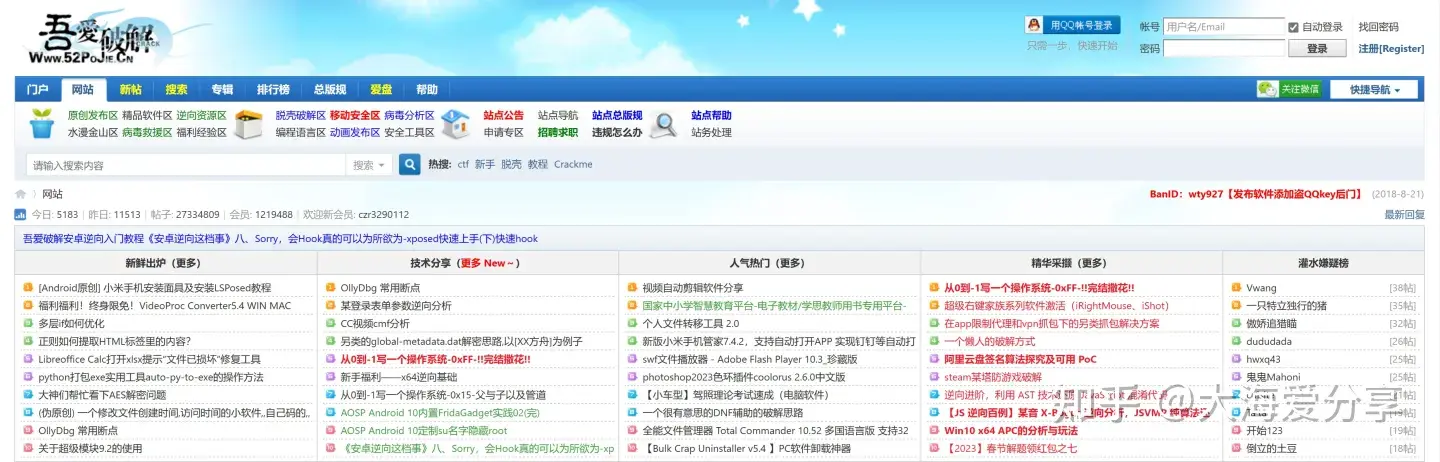
Task: Click the 登录 button
Action: pyautogui.click(x=1317, y=49)
